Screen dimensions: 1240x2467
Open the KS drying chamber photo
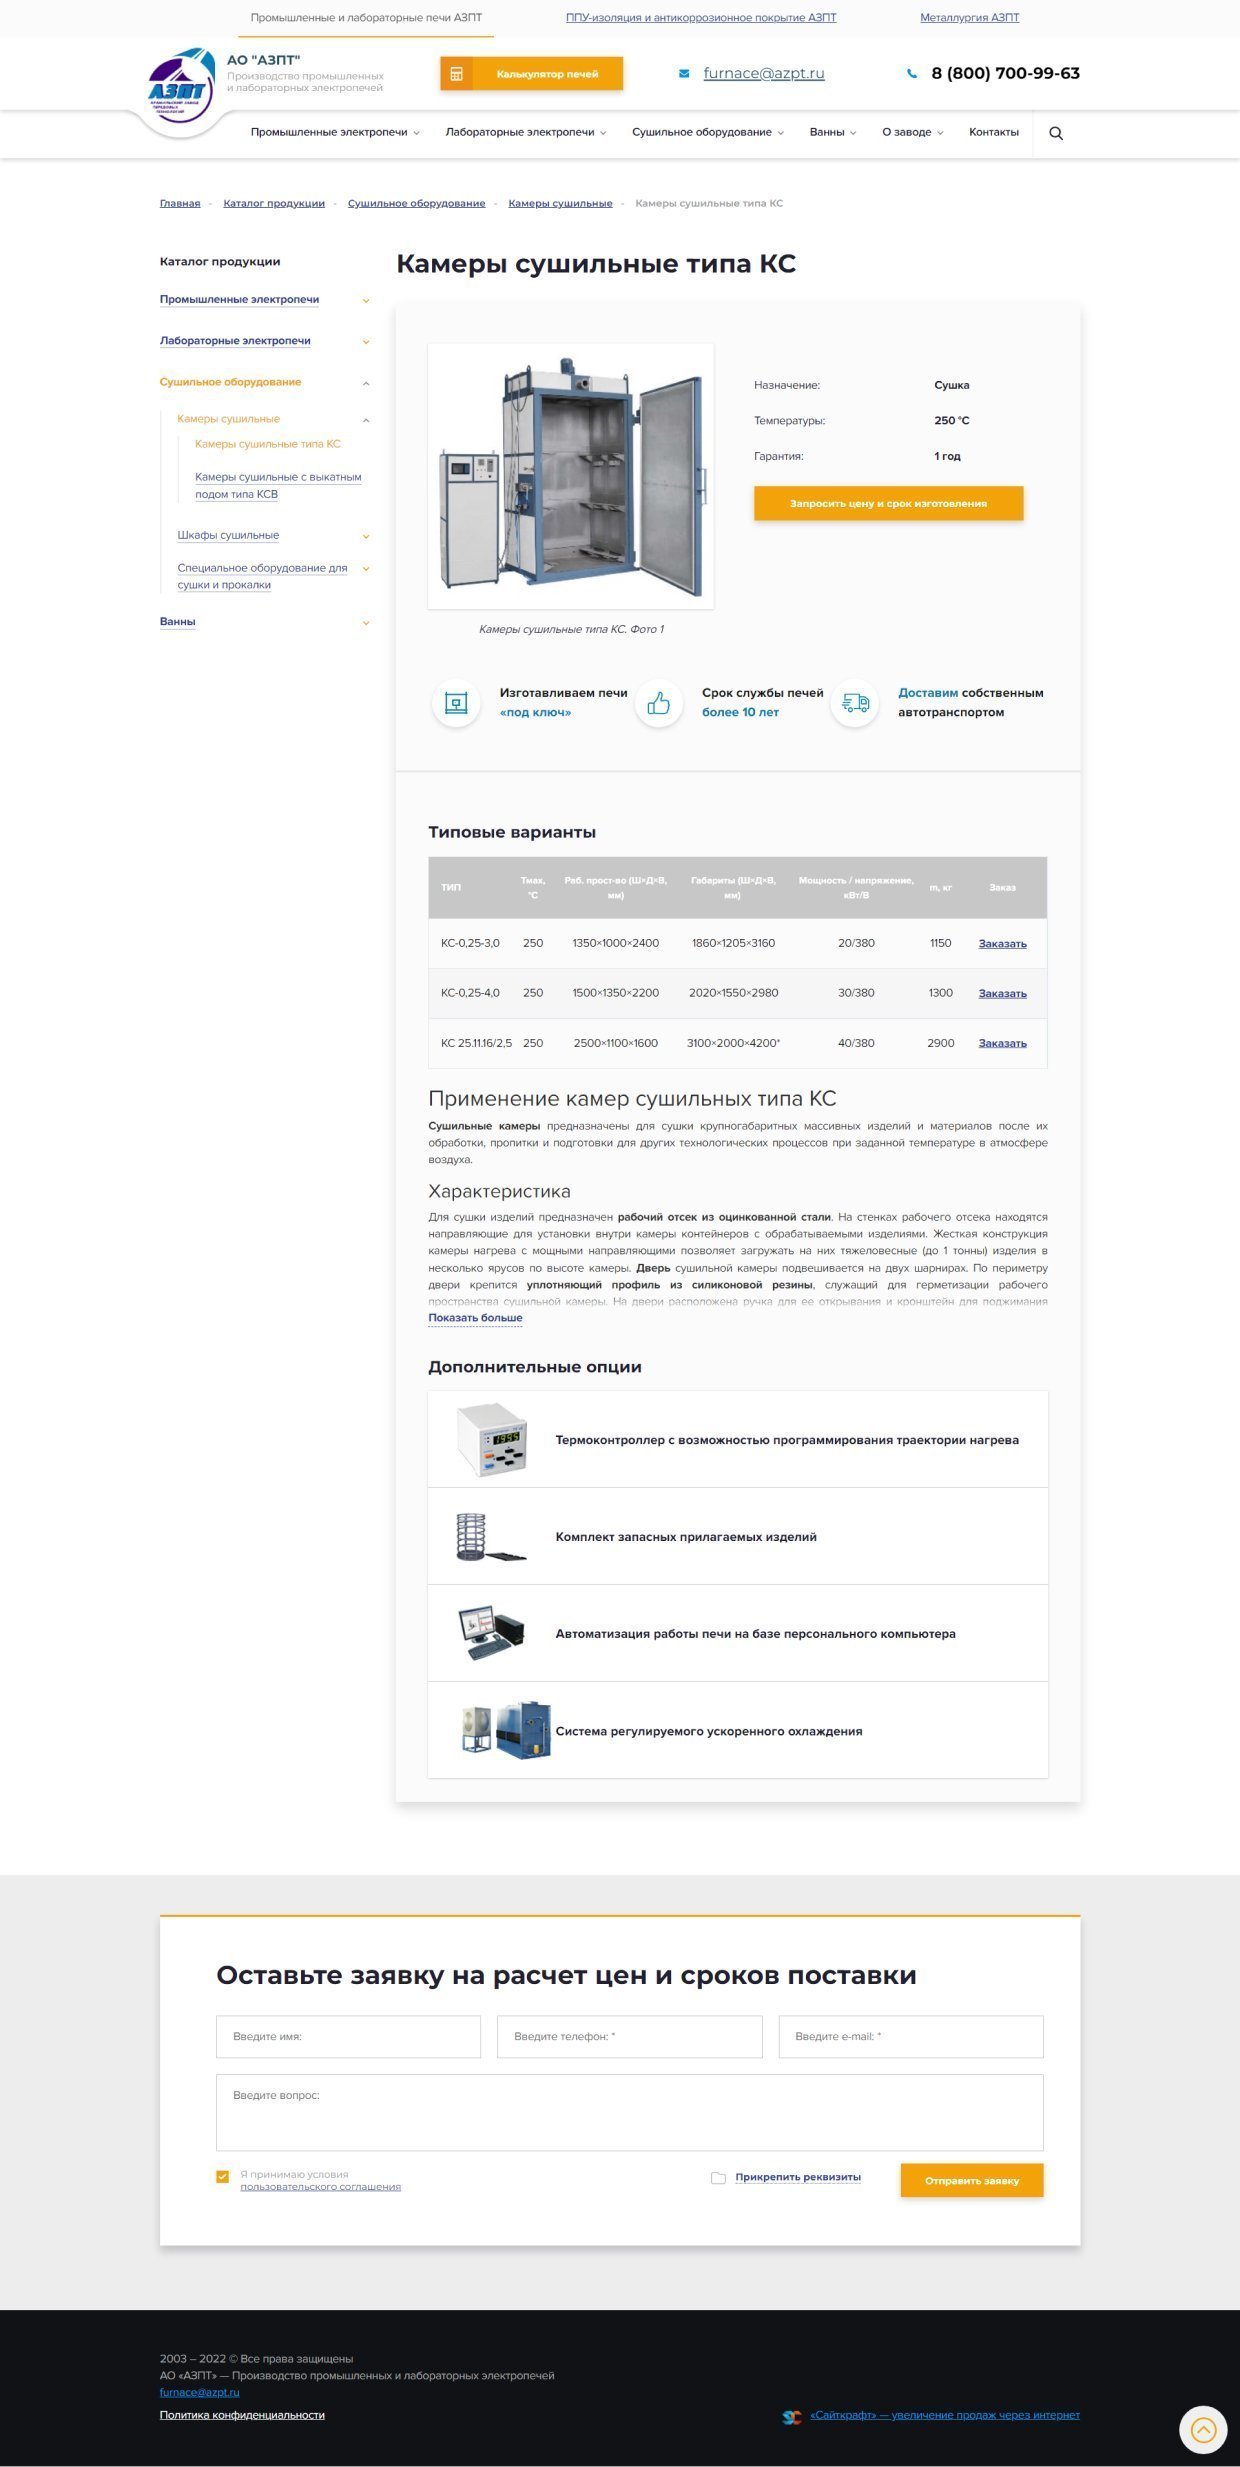pyautogui.click(x=571, y=476)
